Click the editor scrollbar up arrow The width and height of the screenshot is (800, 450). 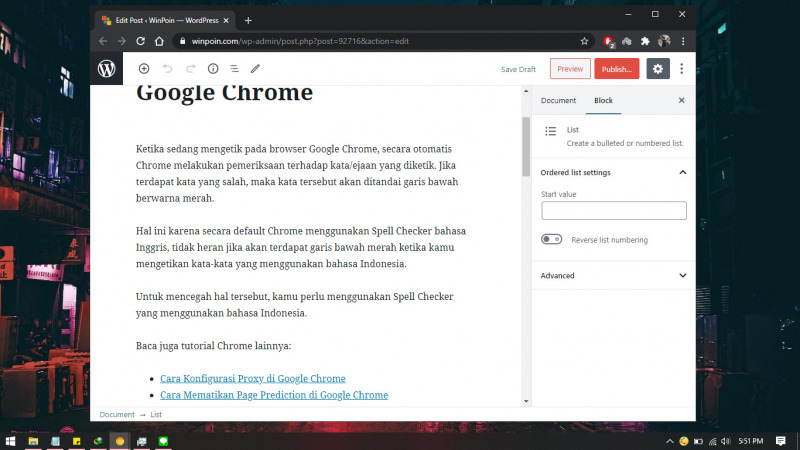526,91
